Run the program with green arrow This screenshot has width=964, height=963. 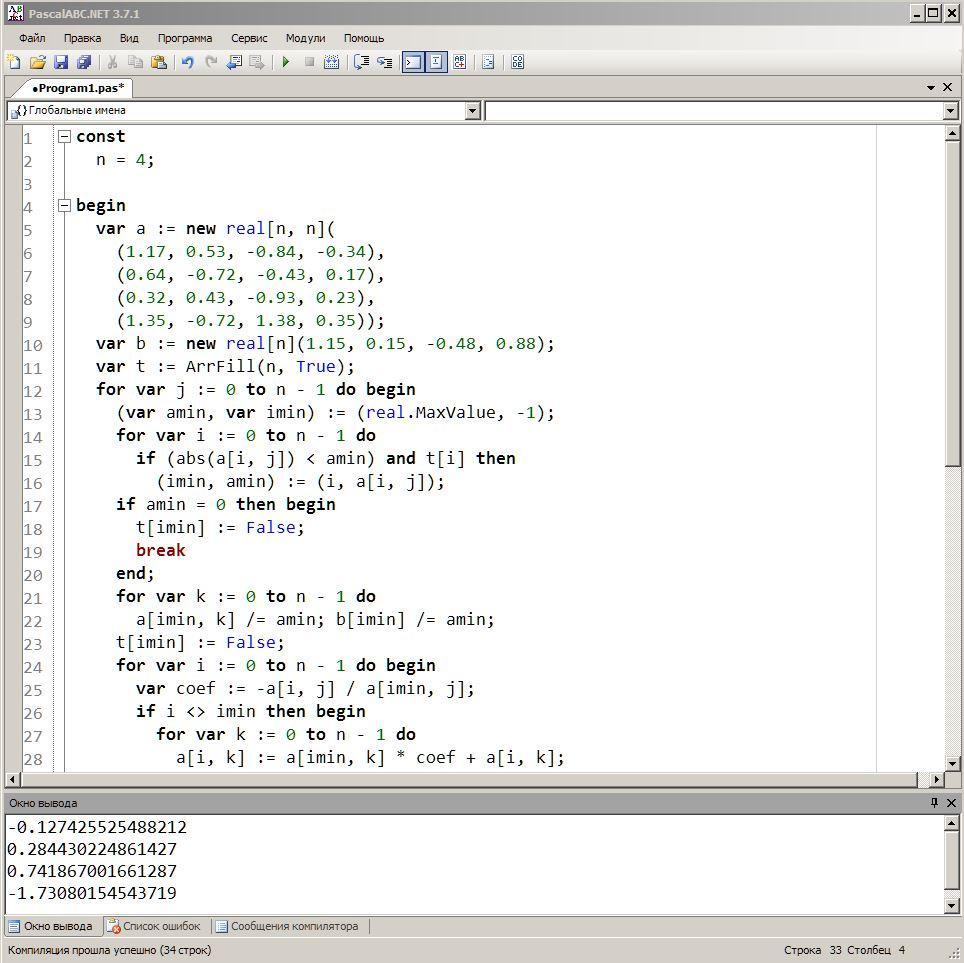286,62
